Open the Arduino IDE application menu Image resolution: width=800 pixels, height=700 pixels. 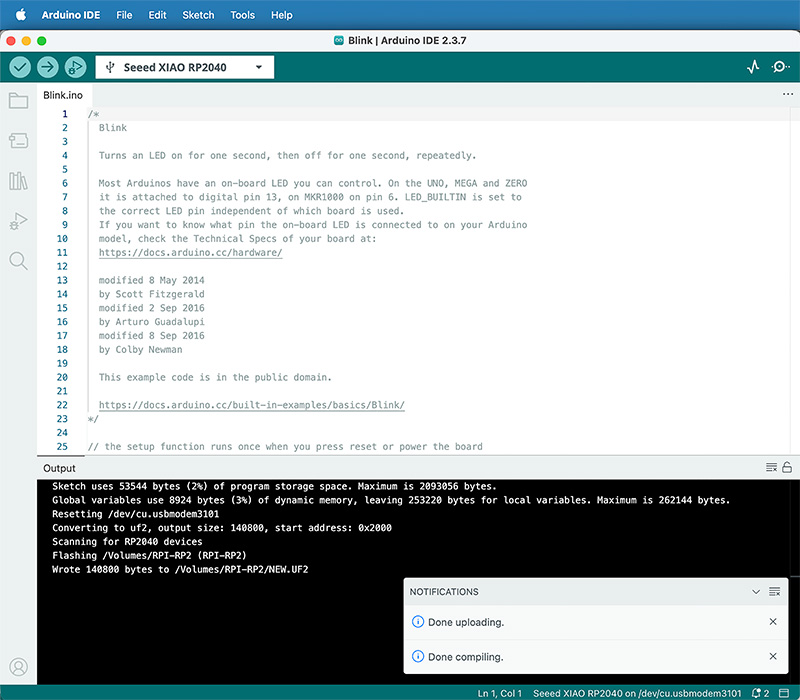click(x=71, y=15)
